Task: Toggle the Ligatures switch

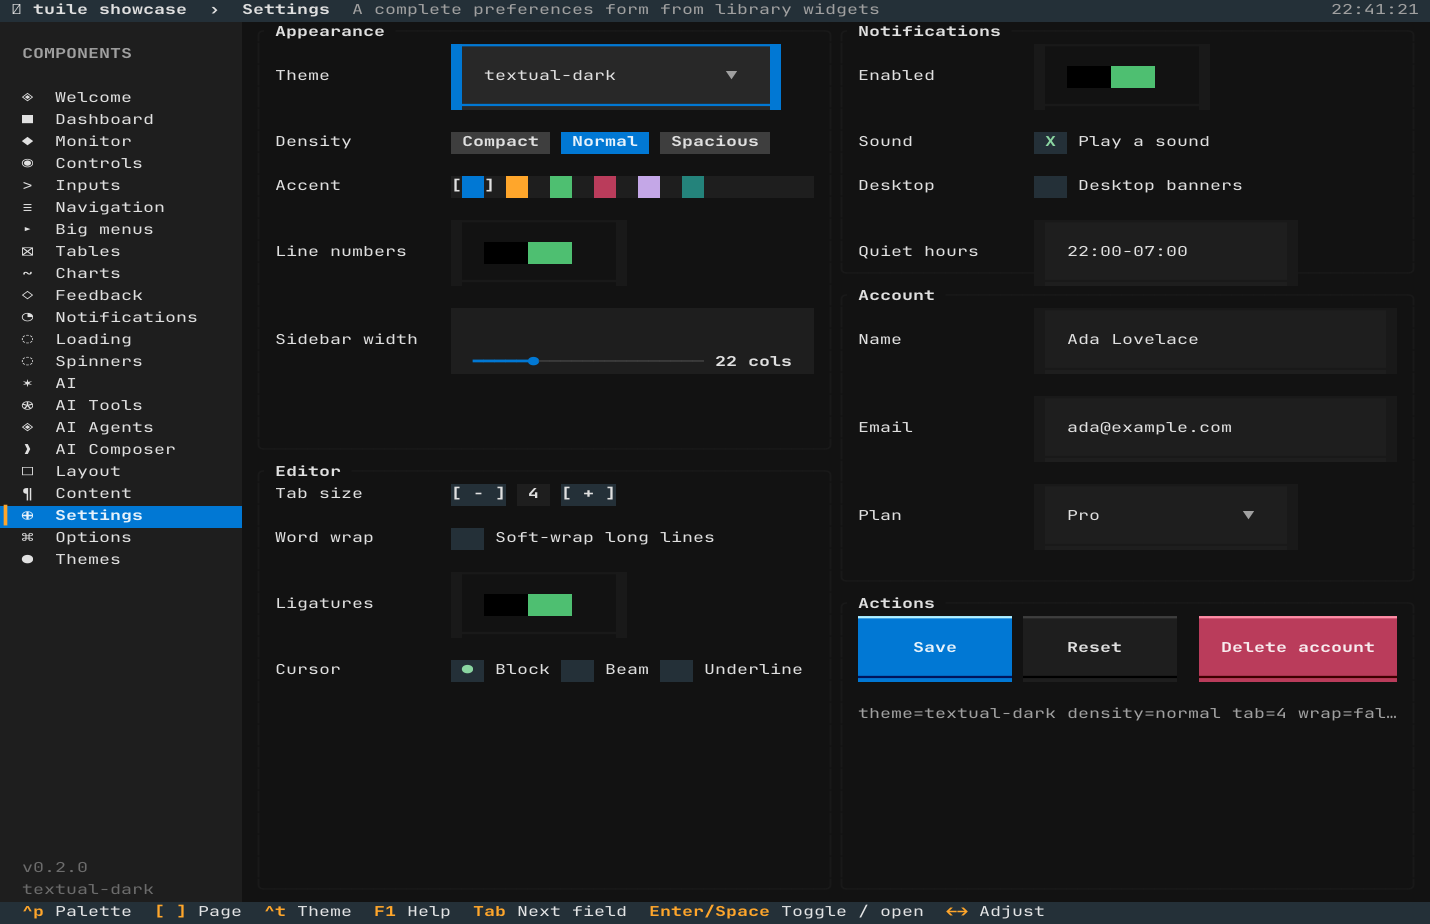Action: coord(528,605)
